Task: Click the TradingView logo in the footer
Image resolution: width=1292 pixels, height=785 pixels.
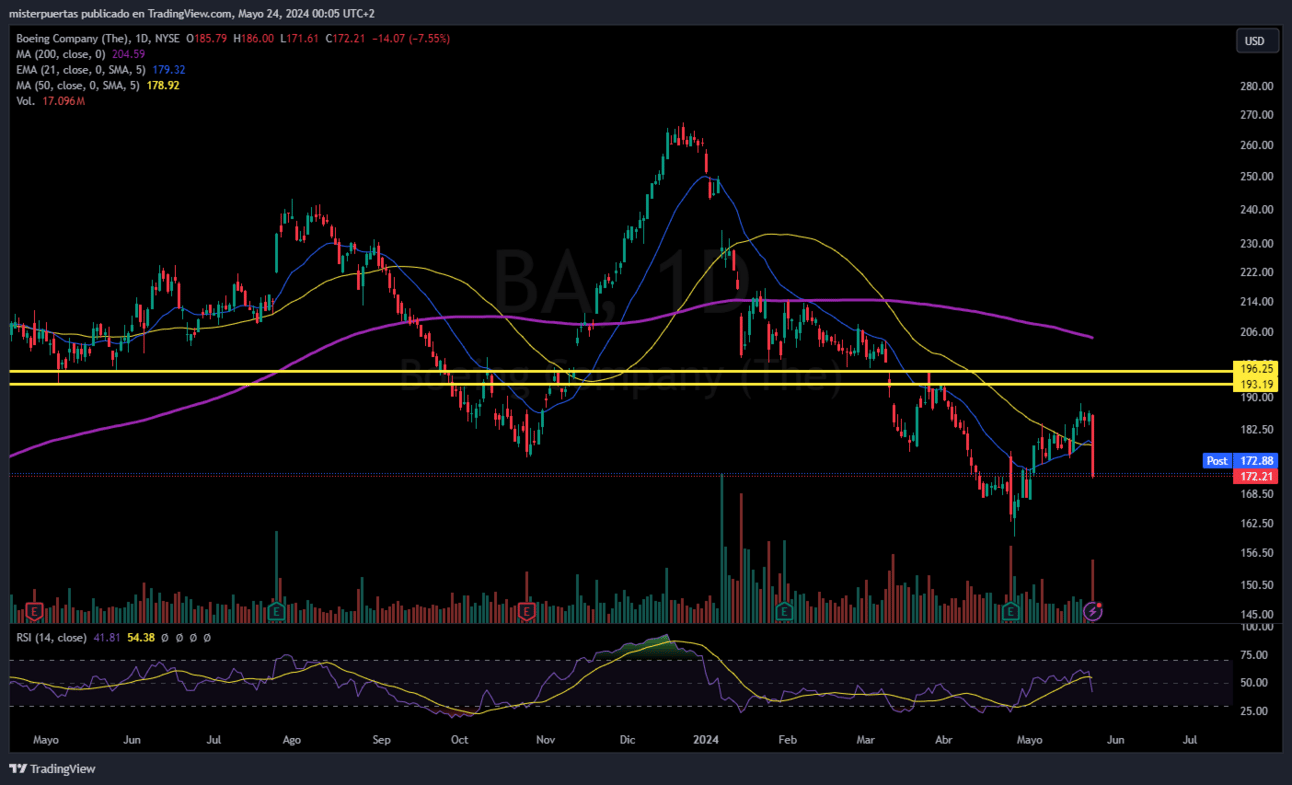Action: [x=52, y=768]
